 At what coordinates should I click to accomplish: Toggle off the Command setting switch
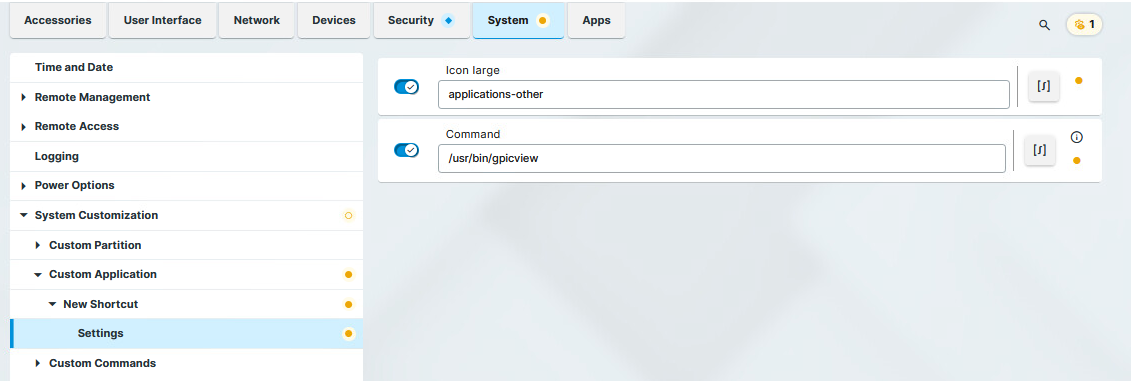[406, 150]
